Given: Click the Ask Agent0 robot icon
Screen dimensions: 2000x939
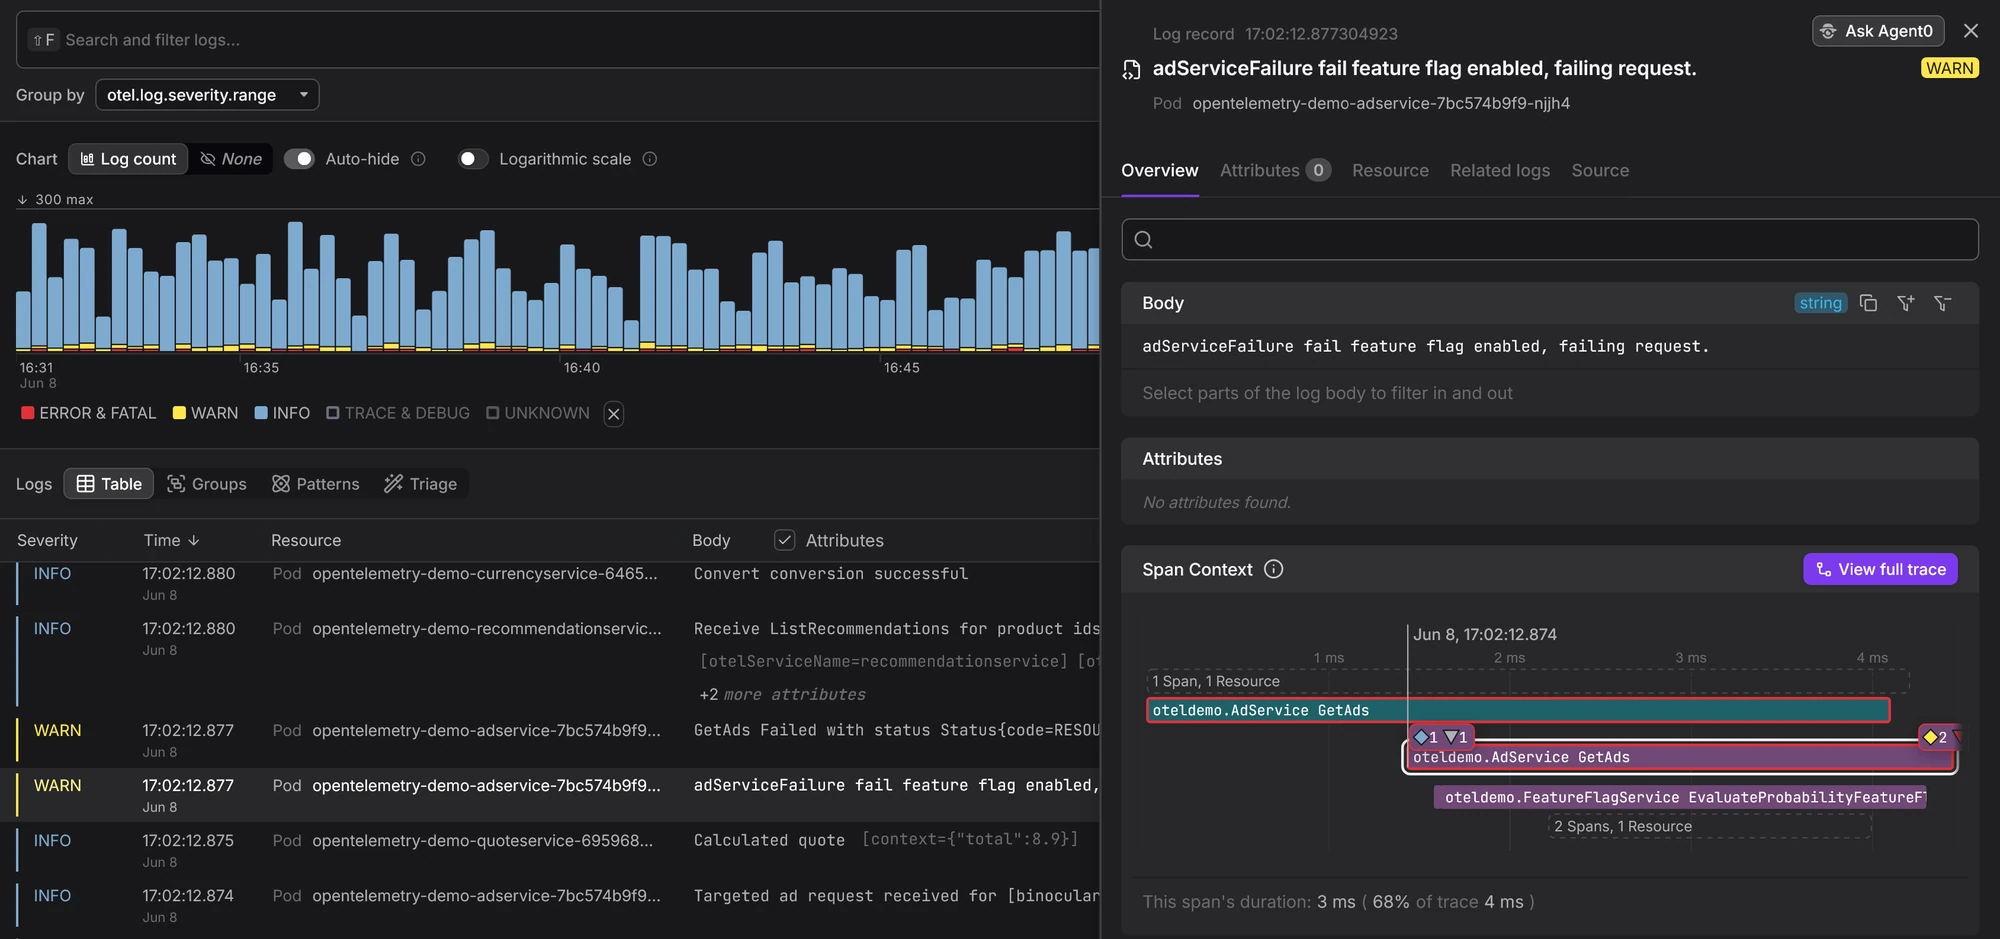Looking at the screenshot, I should [x=1828, y=31].
